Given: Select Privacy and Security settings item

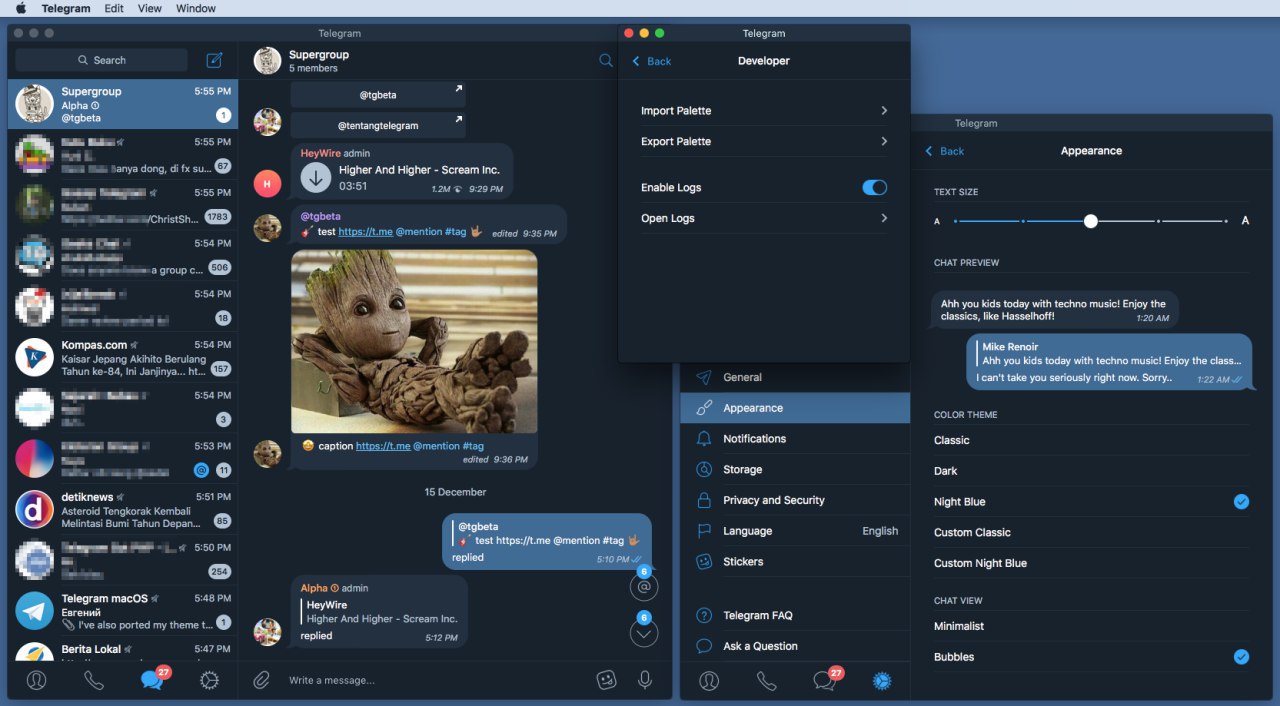Looking at the screenshot, I should click(773, 500).
